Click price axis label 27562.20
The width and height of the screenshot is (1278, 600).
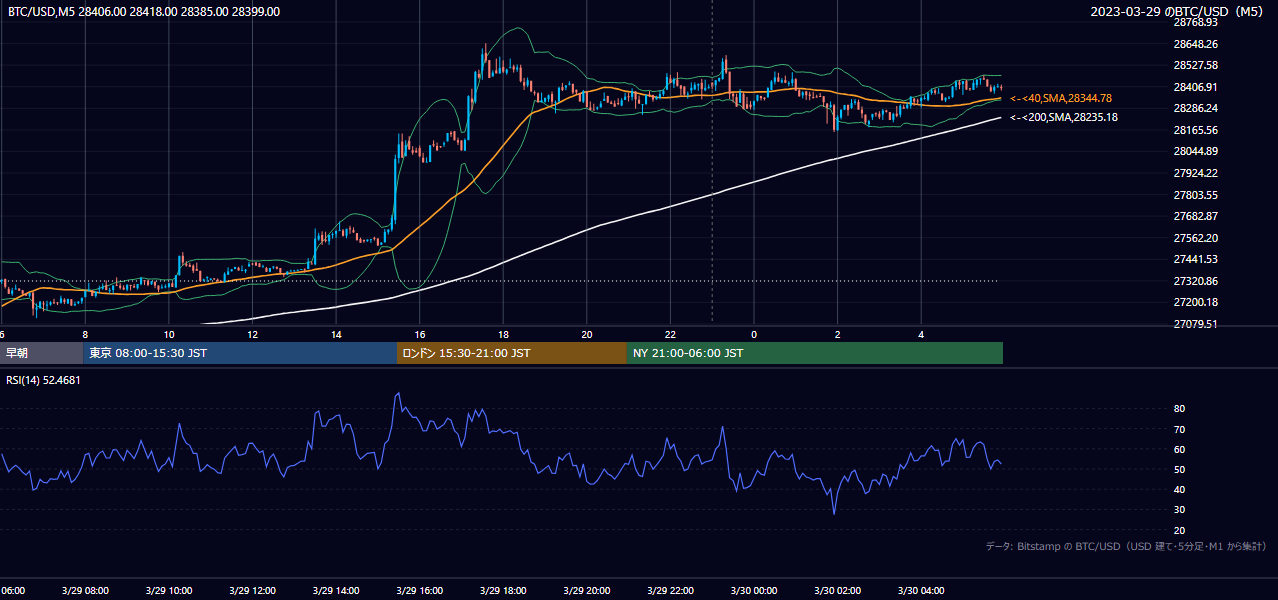[1195, 238]
